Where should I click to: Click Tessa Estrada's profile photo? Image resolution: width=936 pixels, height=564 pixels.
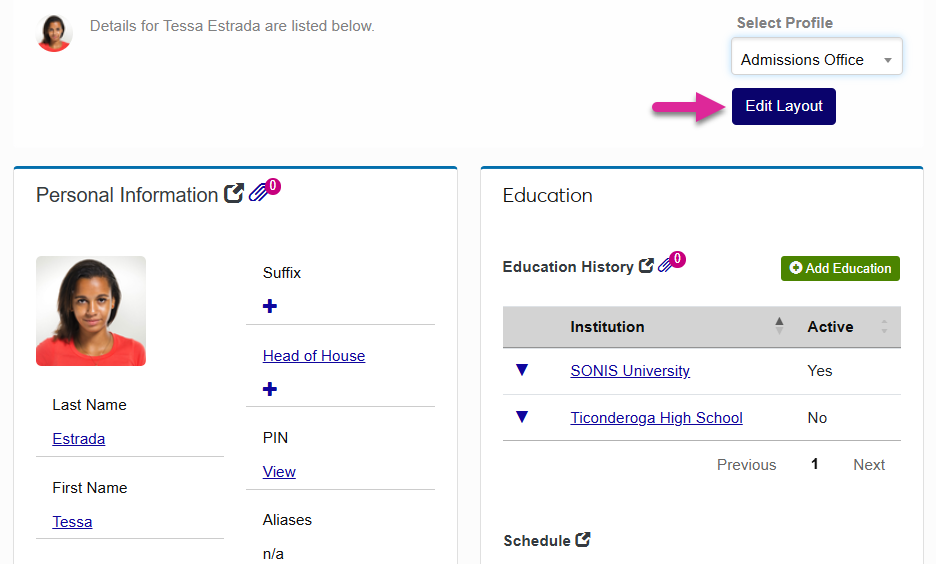click(x=91, y=311)
